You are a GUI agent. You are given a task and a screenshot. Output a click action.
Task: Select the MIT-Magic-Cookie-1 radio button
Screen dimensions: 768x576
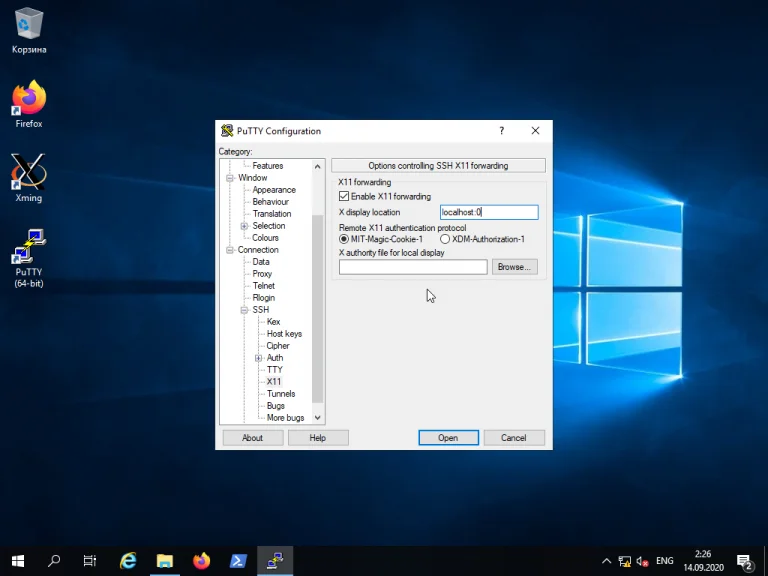pyautogui.click(x=345, y=239)
